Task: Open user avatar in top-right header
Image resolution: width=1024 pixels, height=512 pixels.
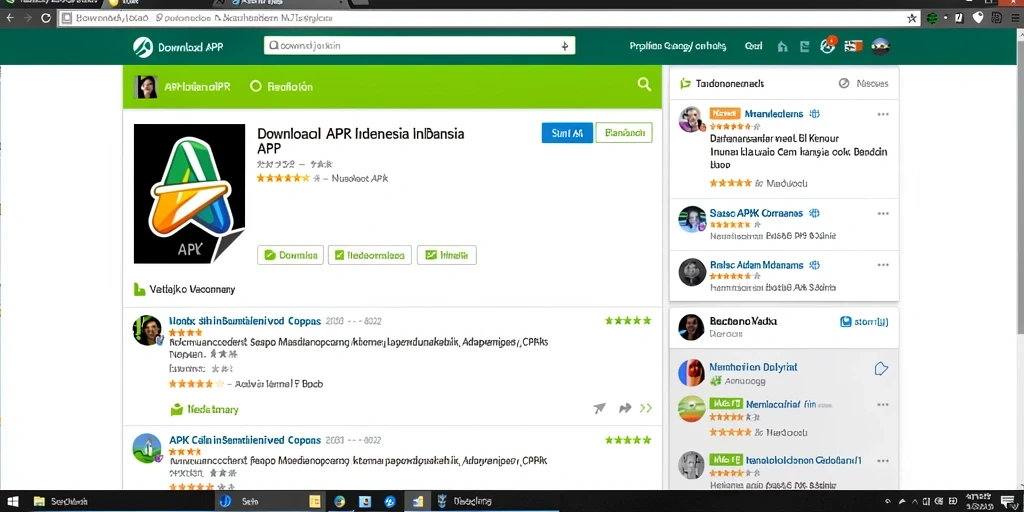Action: 880,46
